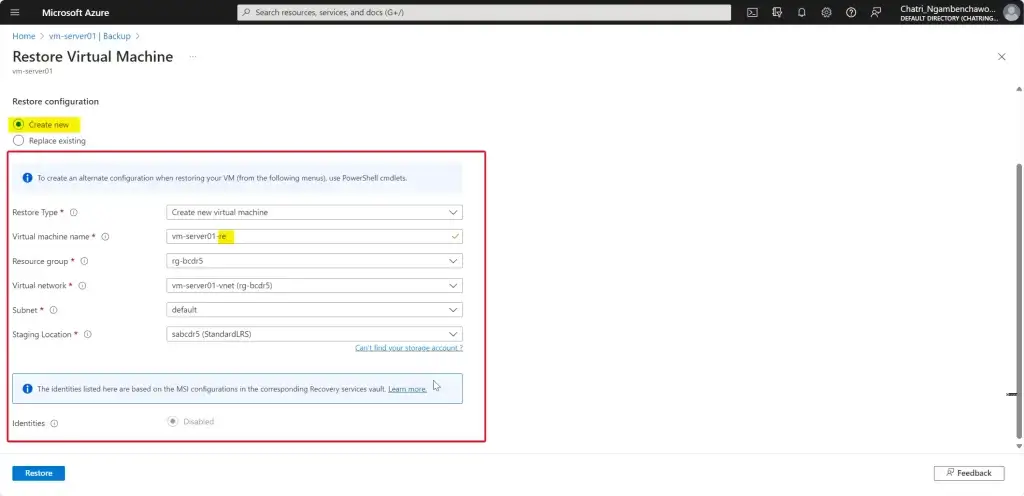Click the top bar feedback icon
The image size is (1024, 496).
tap(876, 12)
